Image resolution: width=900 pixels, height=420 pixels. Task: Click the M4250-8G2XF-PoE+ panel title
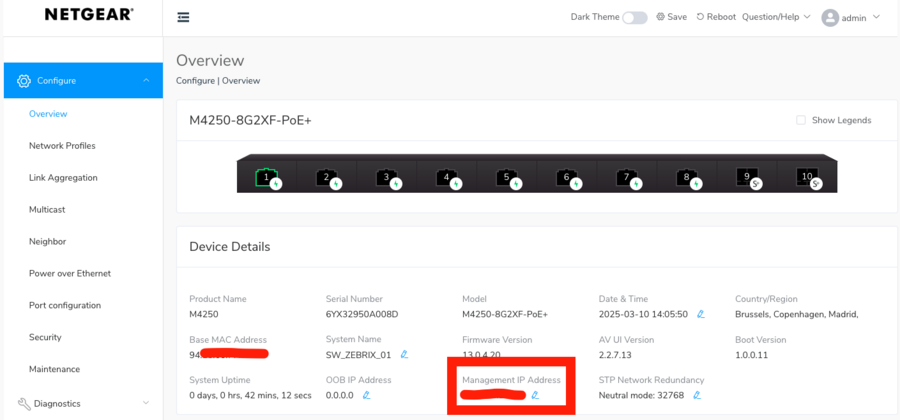pyautogui.click(x=250, y=120)
